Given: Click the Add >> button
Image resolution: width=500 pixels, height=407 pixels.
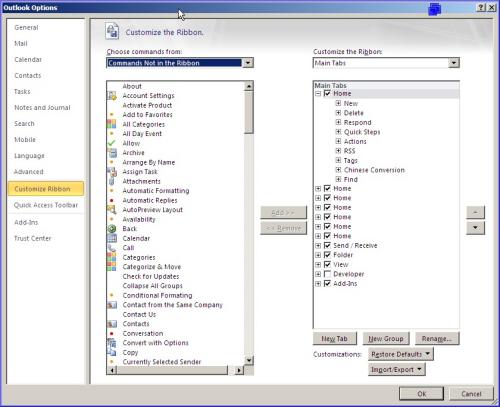Looking at the screenshot, I should pyautogui.click(x=283, y=212).
